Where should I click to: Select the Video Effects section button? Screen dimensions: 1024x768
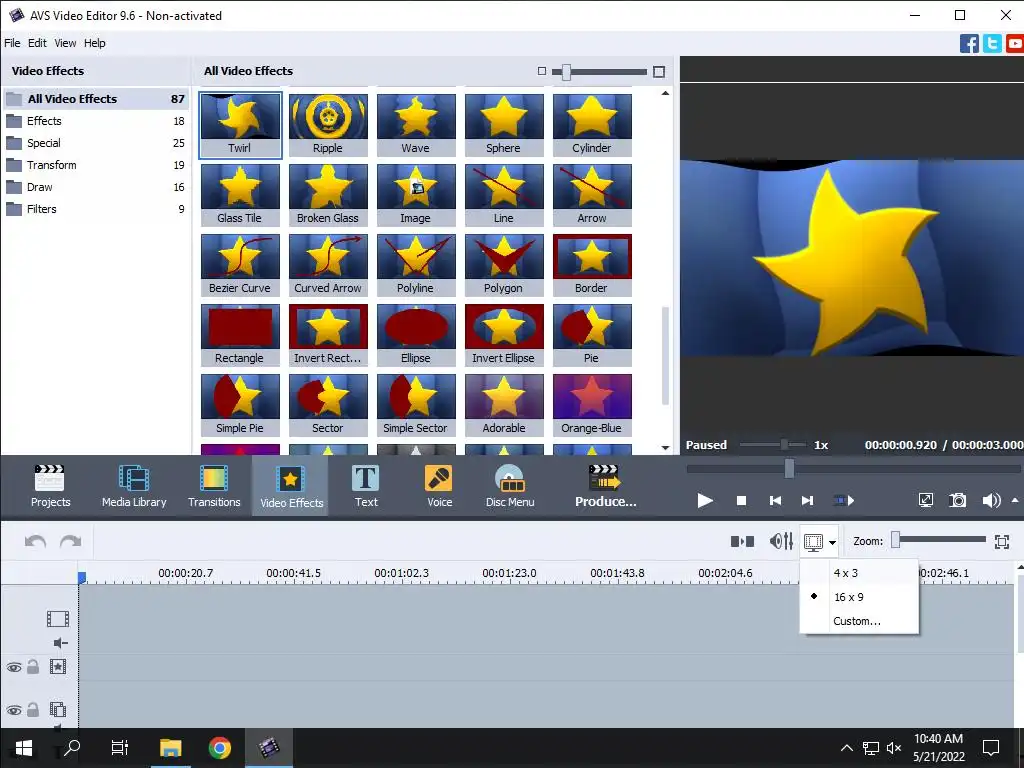(x=291, y=485)
